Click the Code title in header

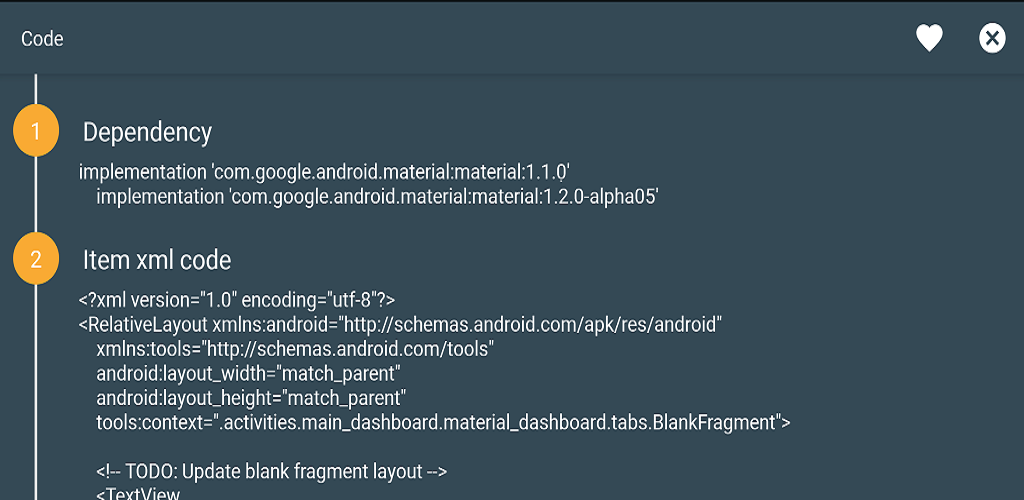[x=42, y=39]
